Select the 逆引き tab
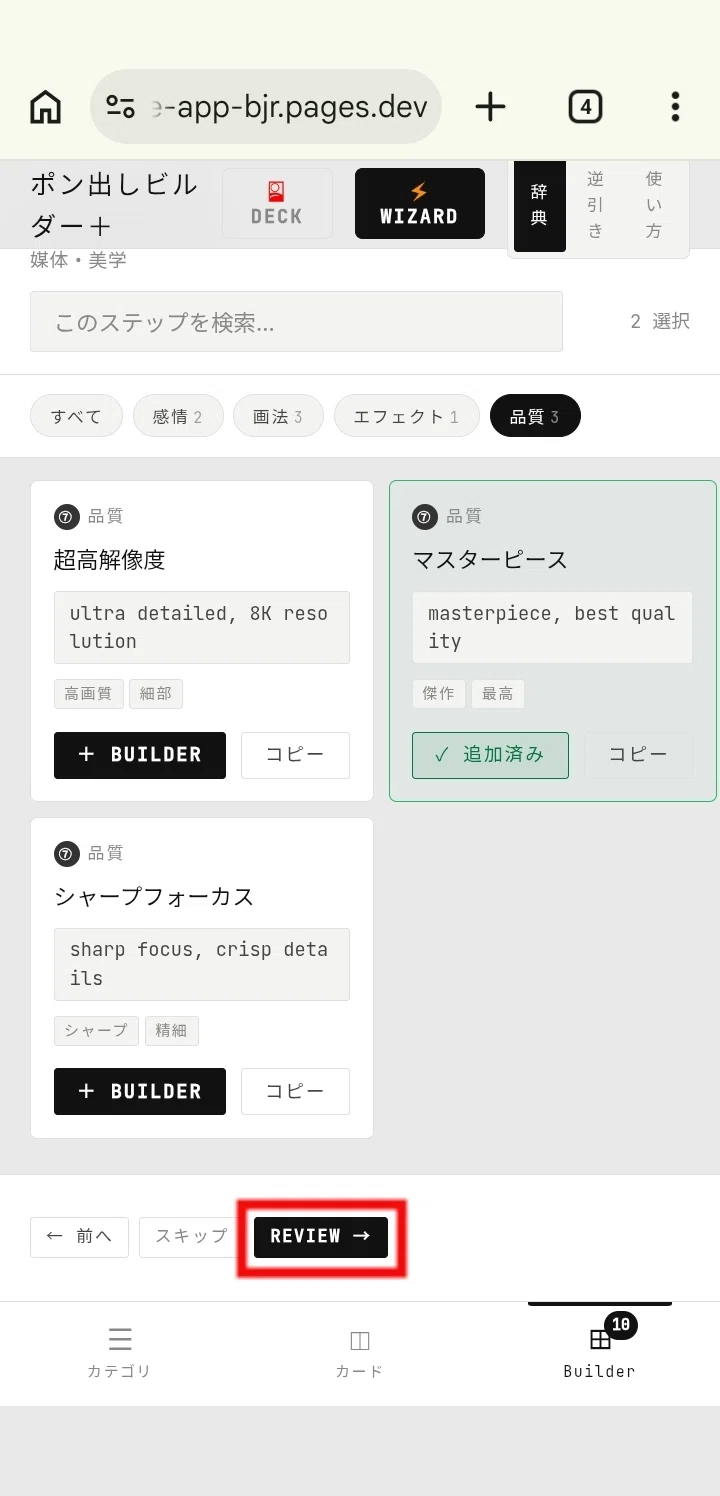The image size is (720, 1496). pos(596,205)
